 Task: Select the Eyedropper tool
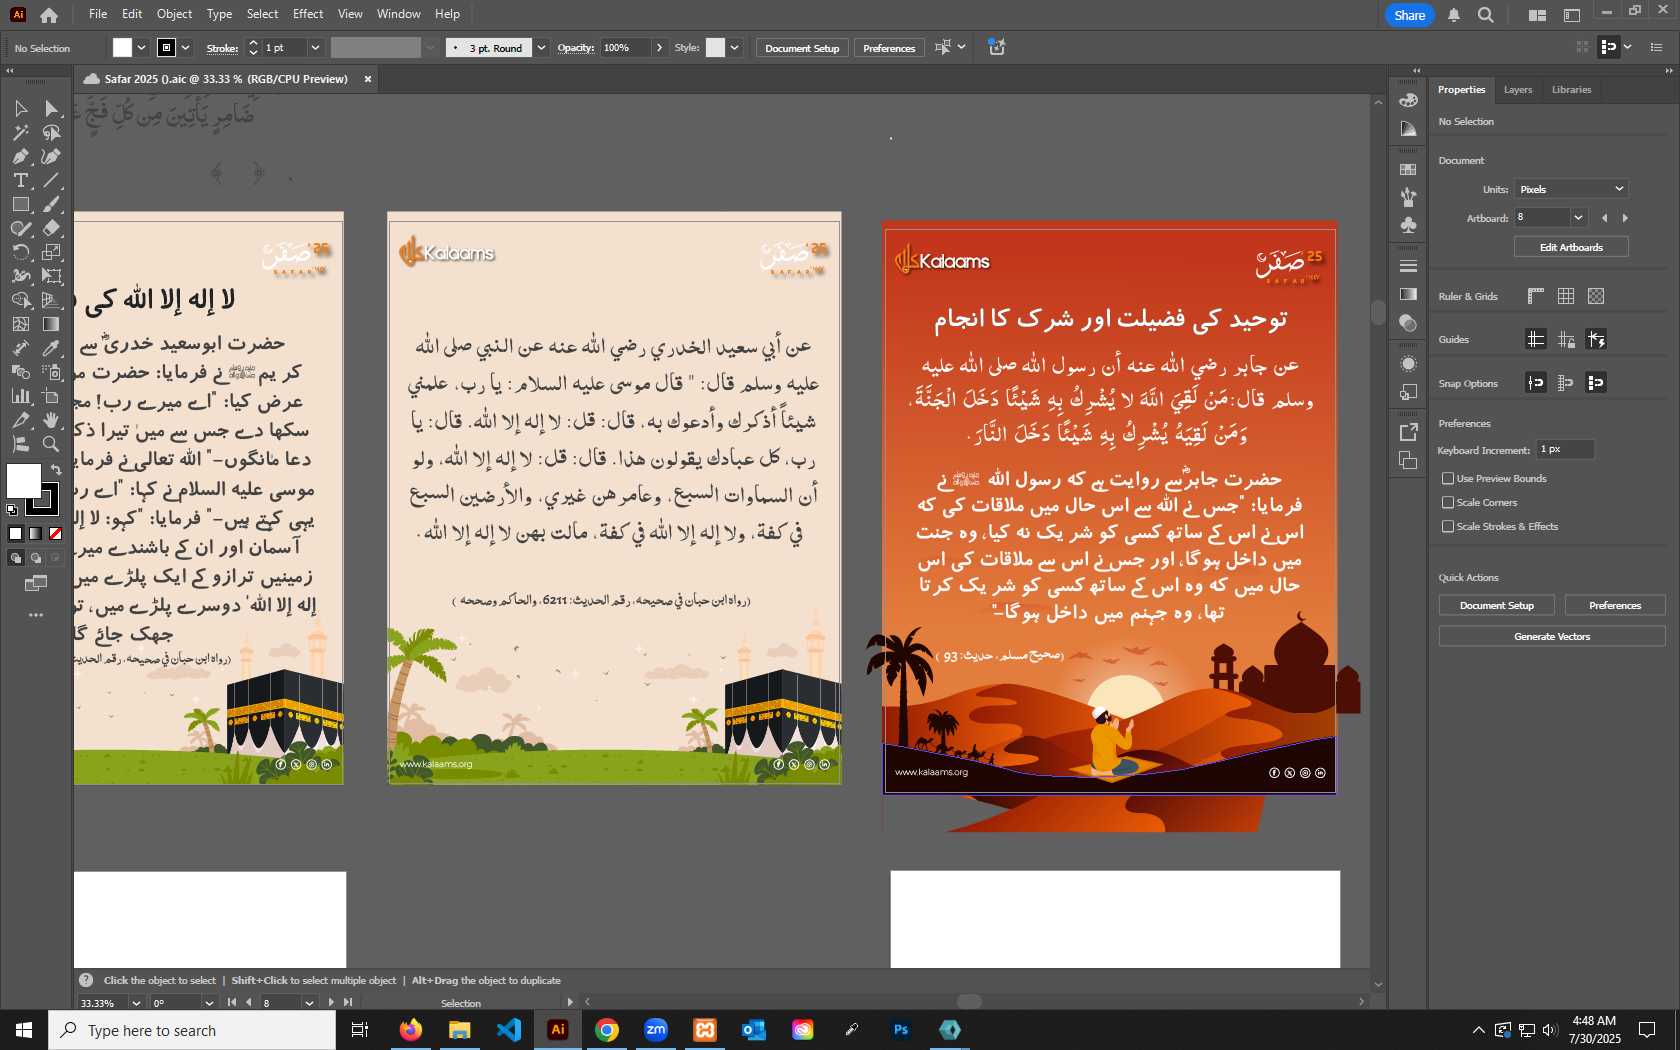click(x=51, y=348)
